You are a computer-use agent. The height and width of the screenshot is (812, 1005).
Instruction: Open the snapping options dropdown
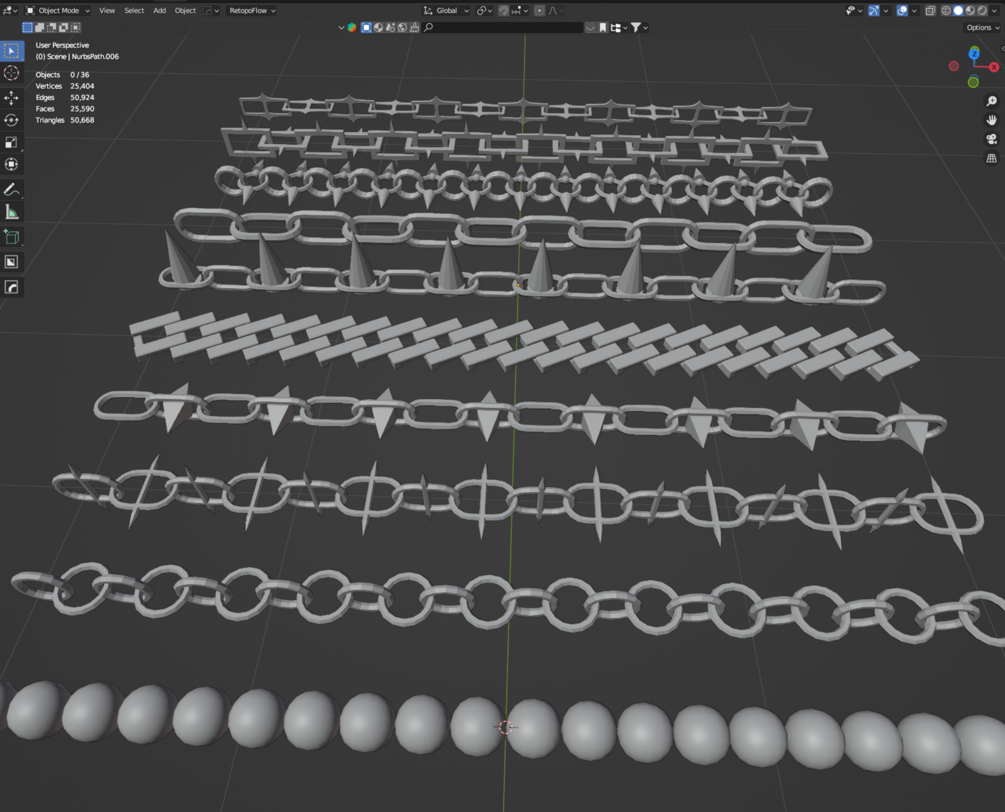520,10
